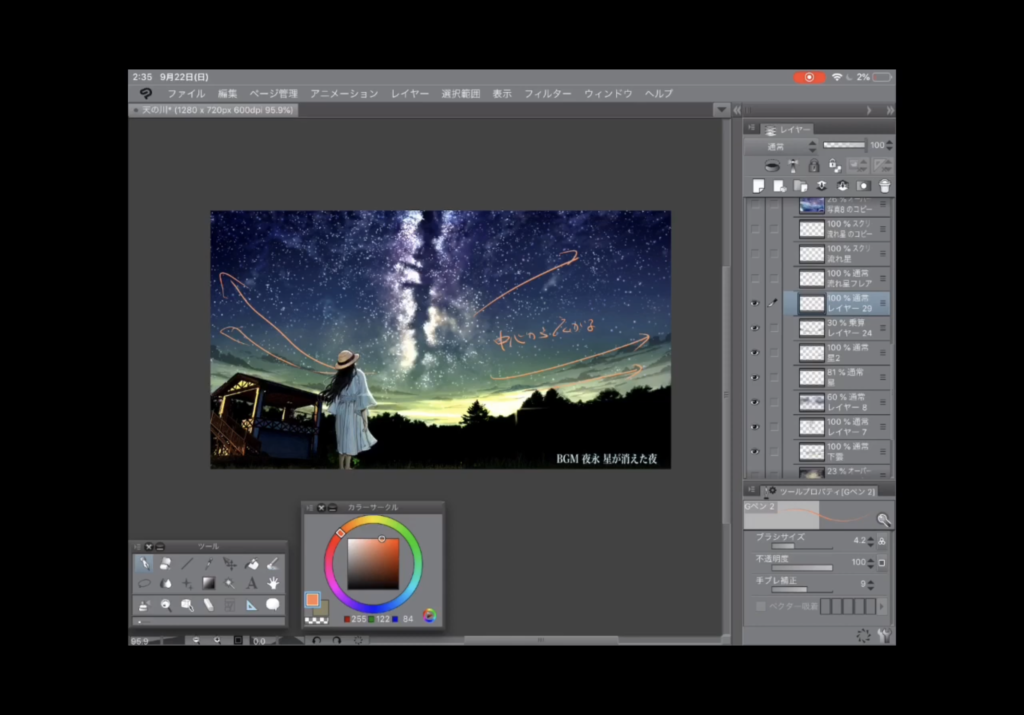This screenshot has height=715, width=1024.
Task: Select the Text tool
Action: click(251, 584)
